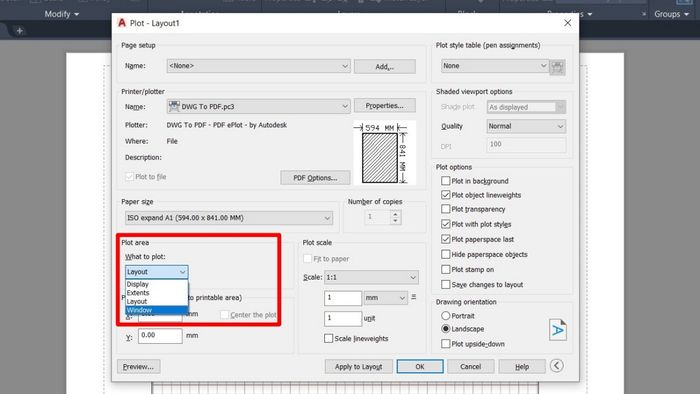
Task: Click the Add... page setup button
Action: pos(385,66)
